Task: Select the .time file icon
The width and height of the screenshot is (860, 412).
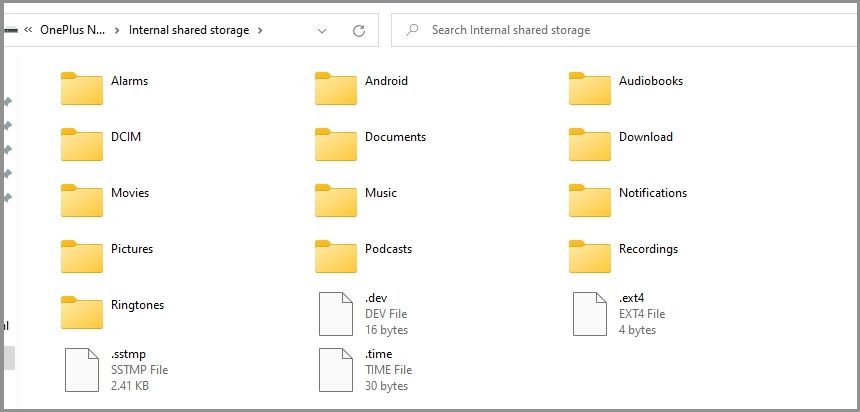Action: [335, 369]
